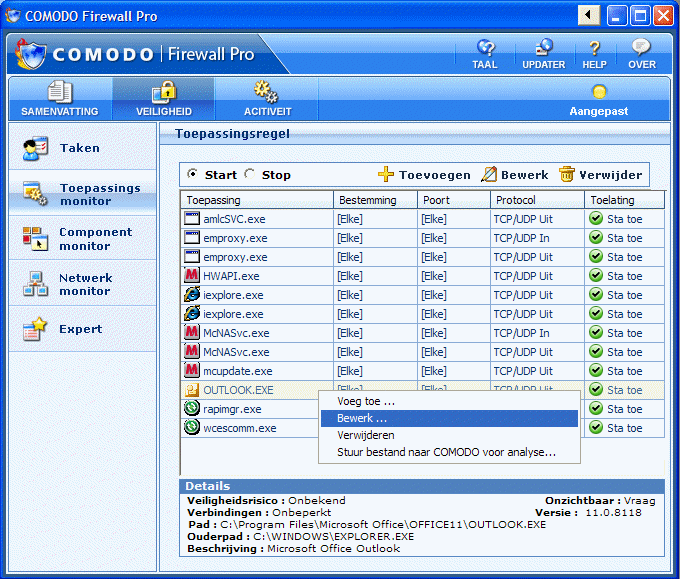Switch to the VEILIGHEID tab
The width and height of the screenshot is (680, 579).
(164, 99)
